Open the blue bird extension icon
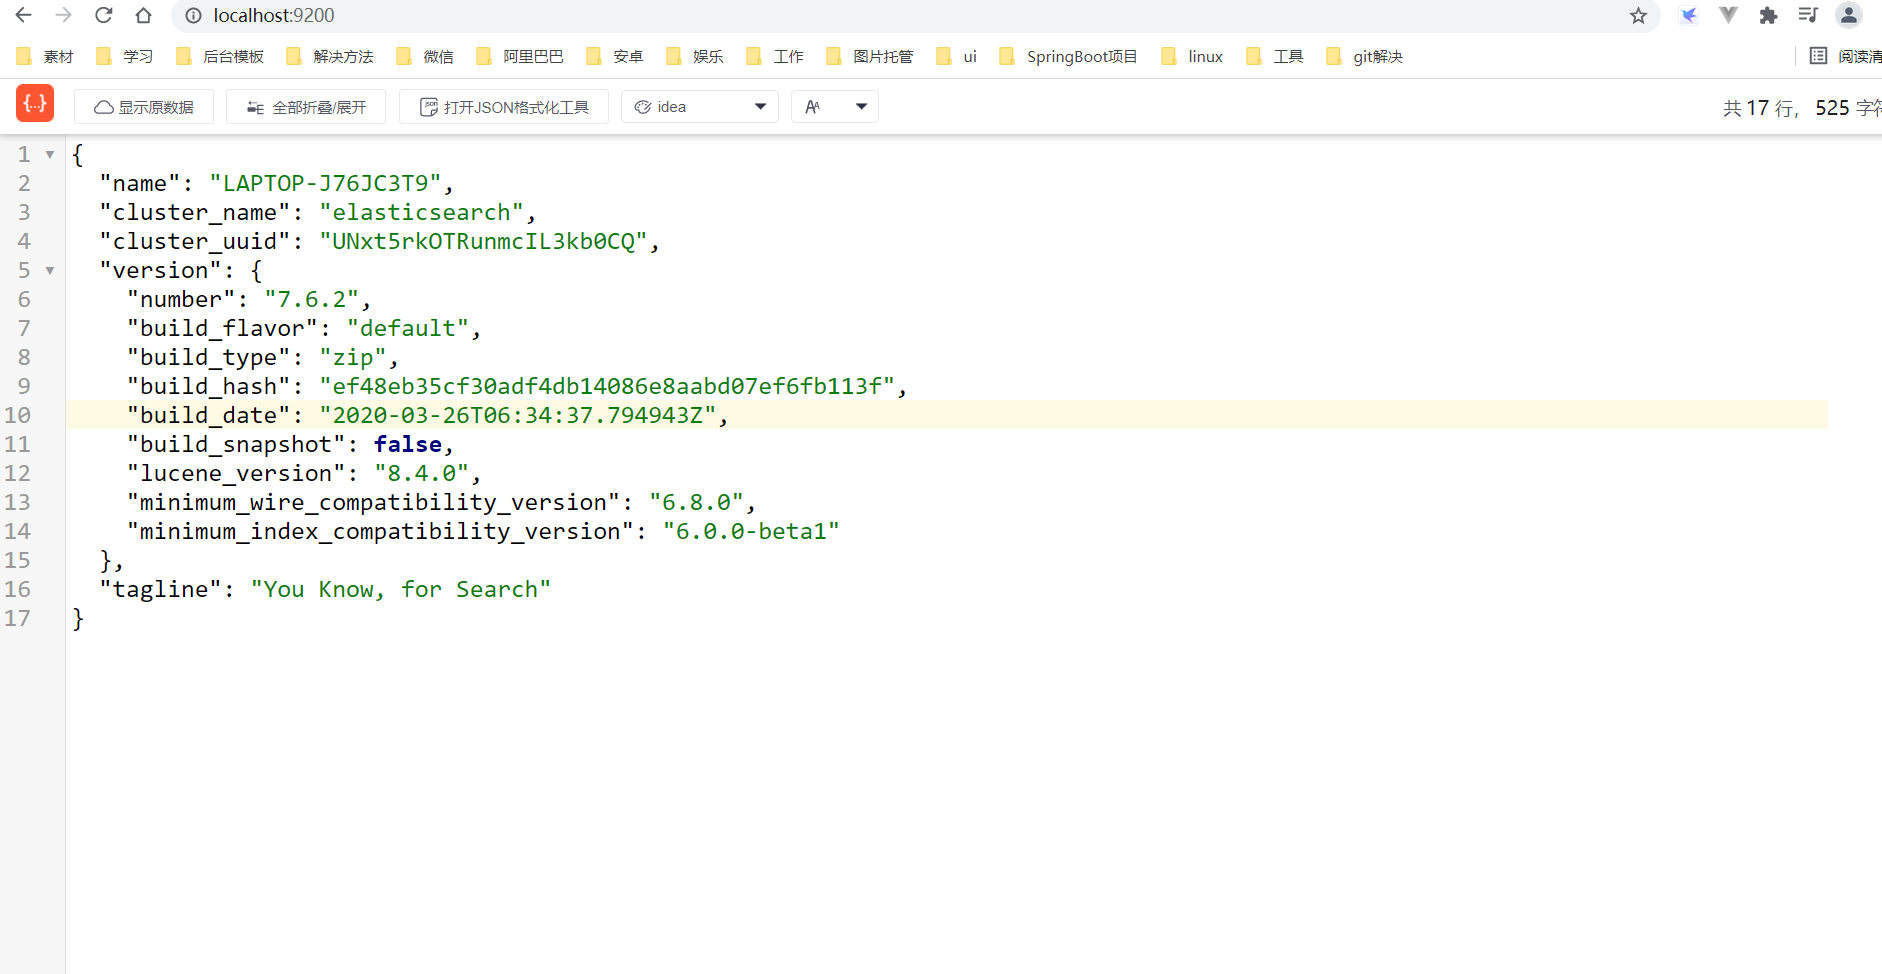This screenshot has width=1882, height=974. (1689, 15)
